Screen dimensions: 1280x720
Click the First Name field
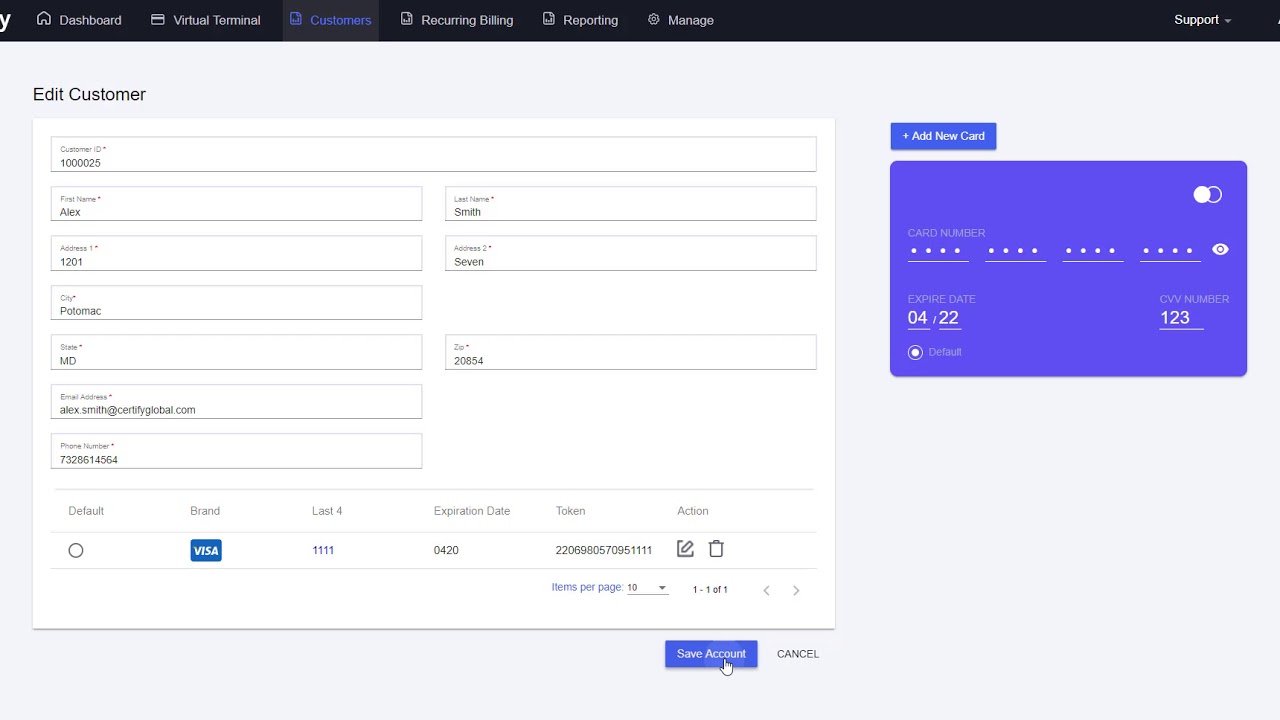(x=237, y=204)
